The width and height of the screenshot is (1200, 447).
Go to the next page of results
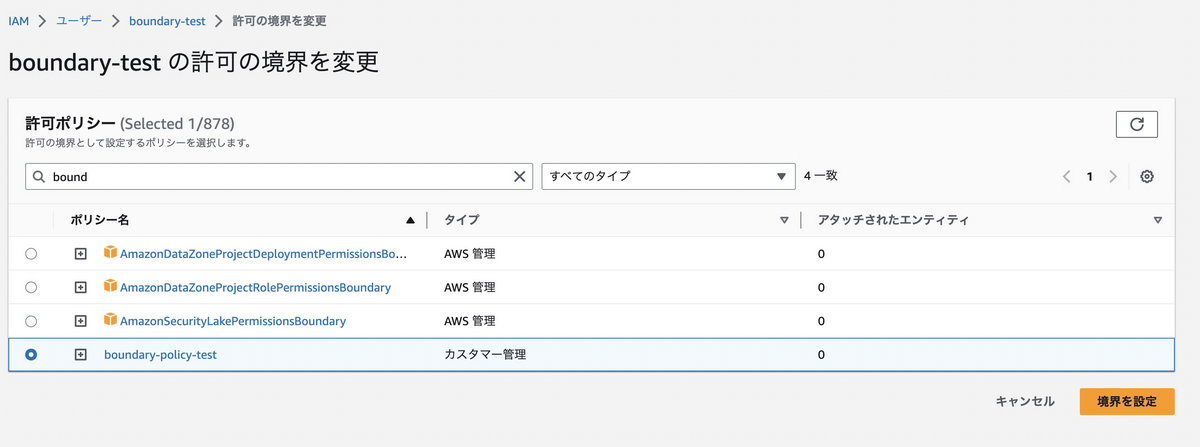coord(1113,176)
